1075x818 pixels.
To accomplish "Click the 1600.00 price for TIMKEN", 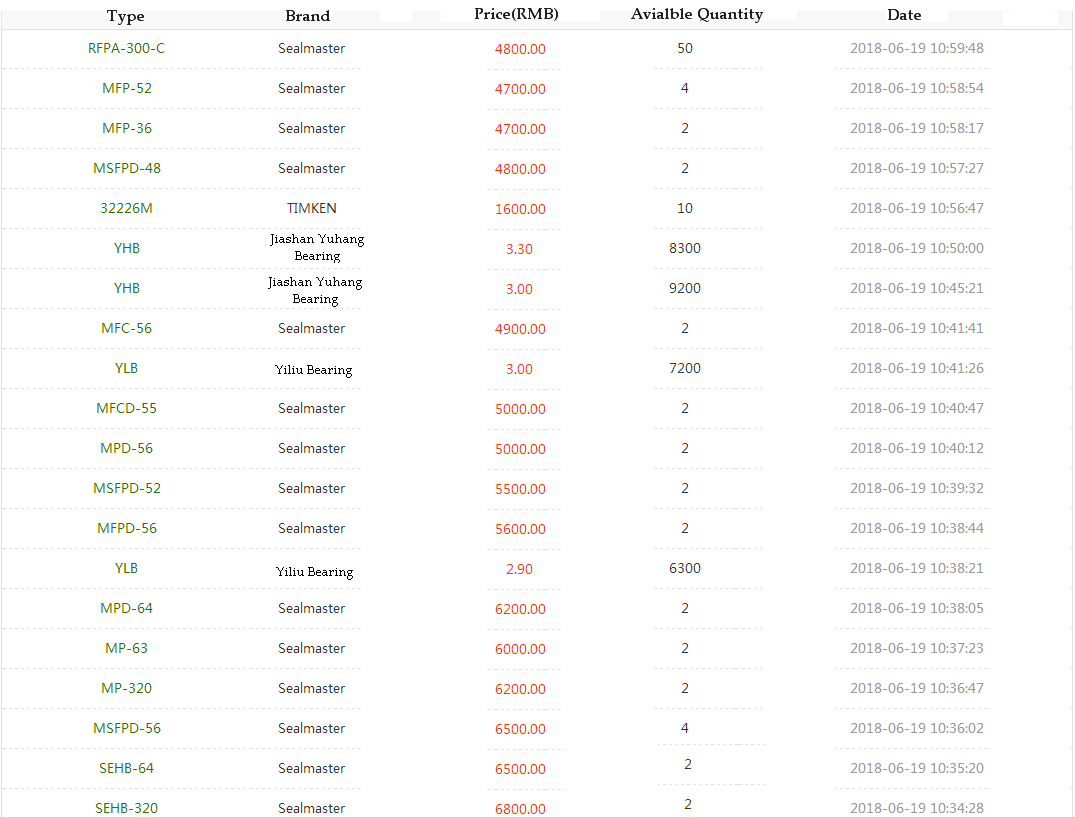I will [520, 209].
